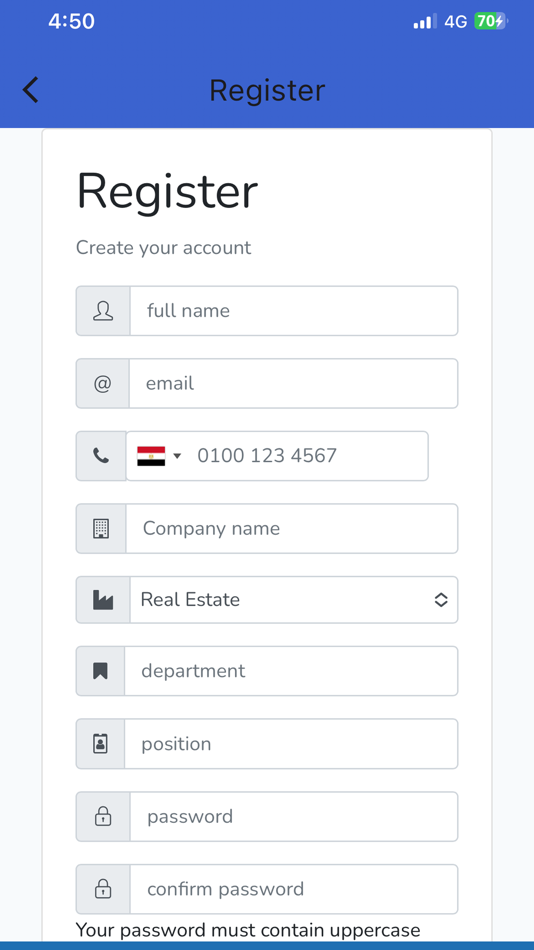Select the position input field
The height and width of the screenshot is (950, 534).
pyautogui.click(x=291, y=744)
